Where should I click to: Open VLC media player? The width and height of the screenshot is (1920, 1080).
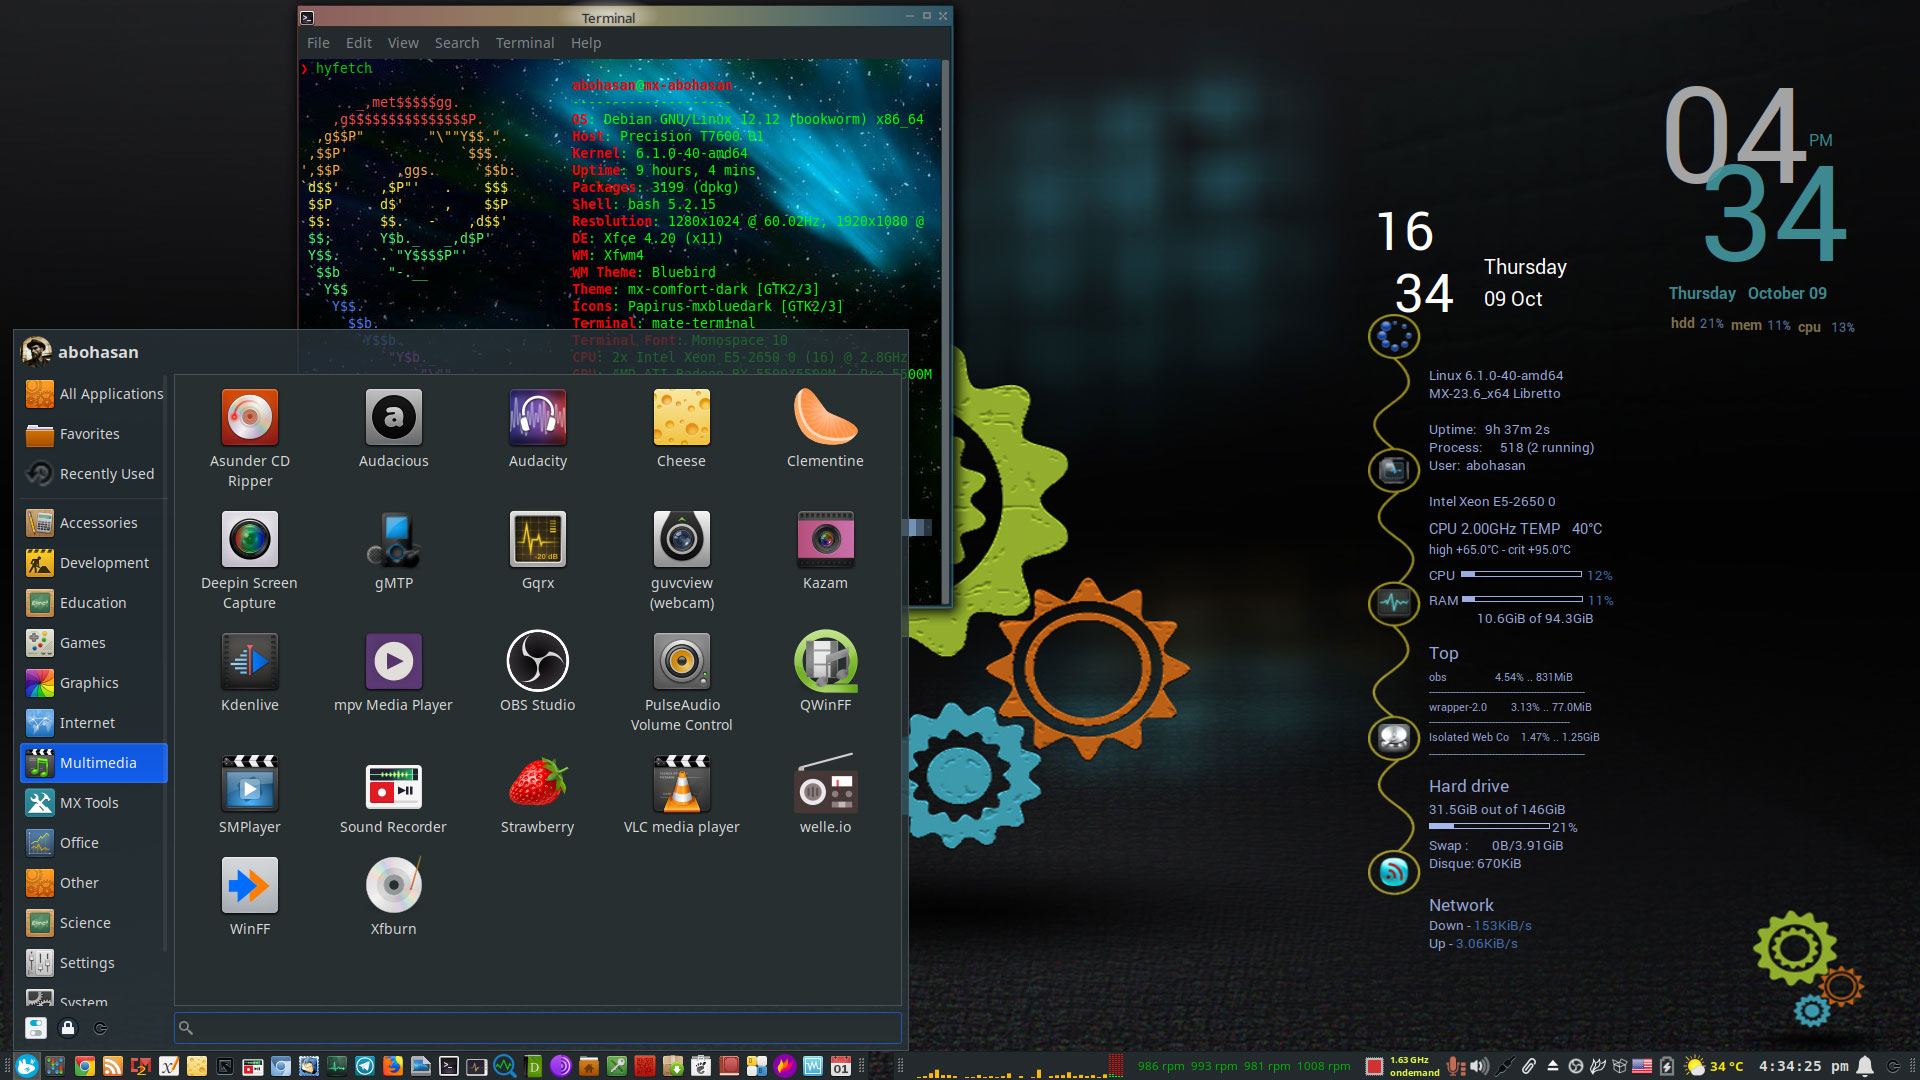point(681,793)
